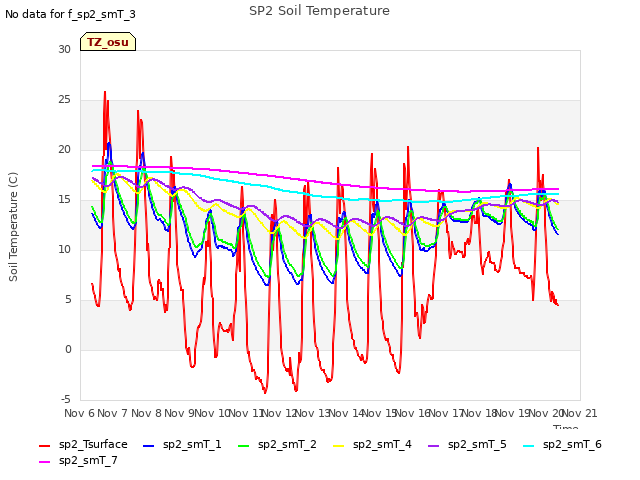Click the red sp2_Tsurface legend swatch

(44, 446)
